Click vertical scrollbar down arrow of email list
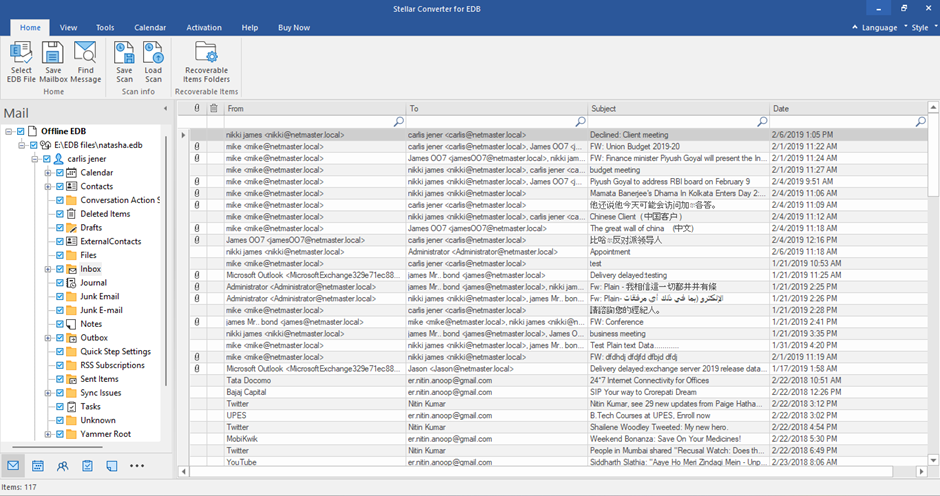 (933, 460)
